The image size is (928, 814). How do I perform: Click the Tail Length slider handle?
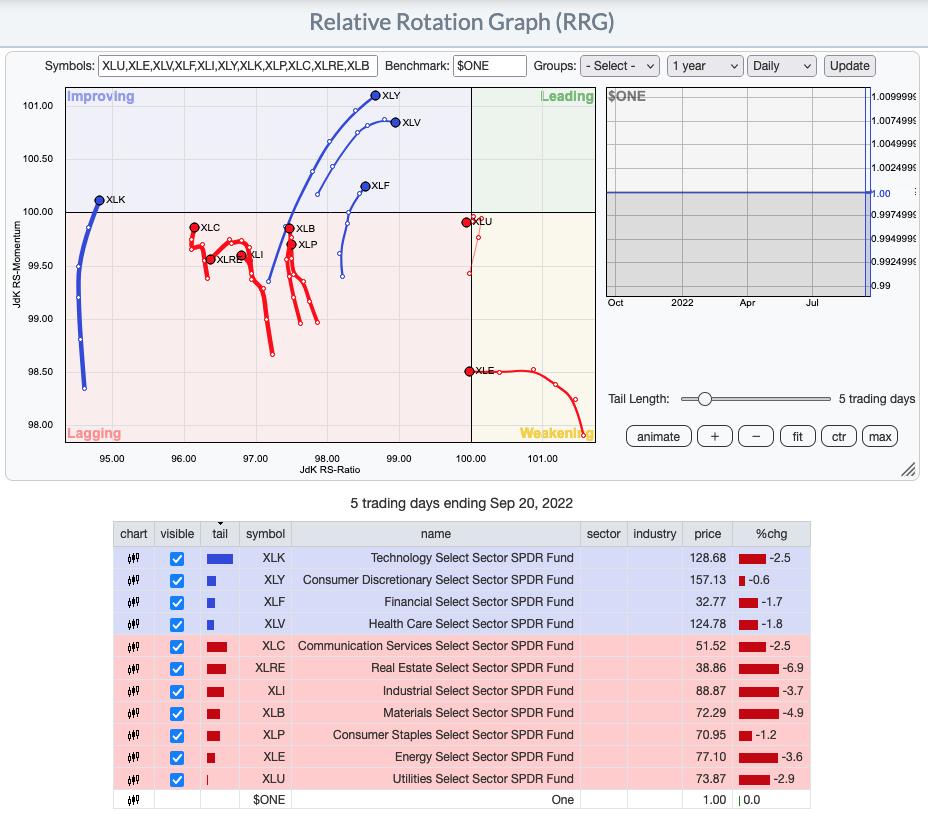(704, 399)
